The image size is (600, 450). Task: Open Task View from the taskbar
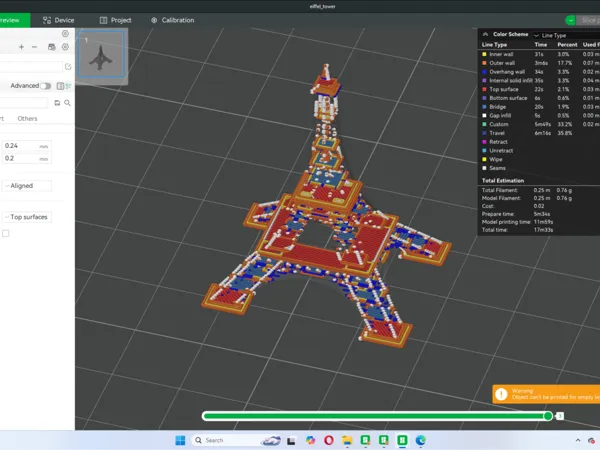tap(291, 440)
